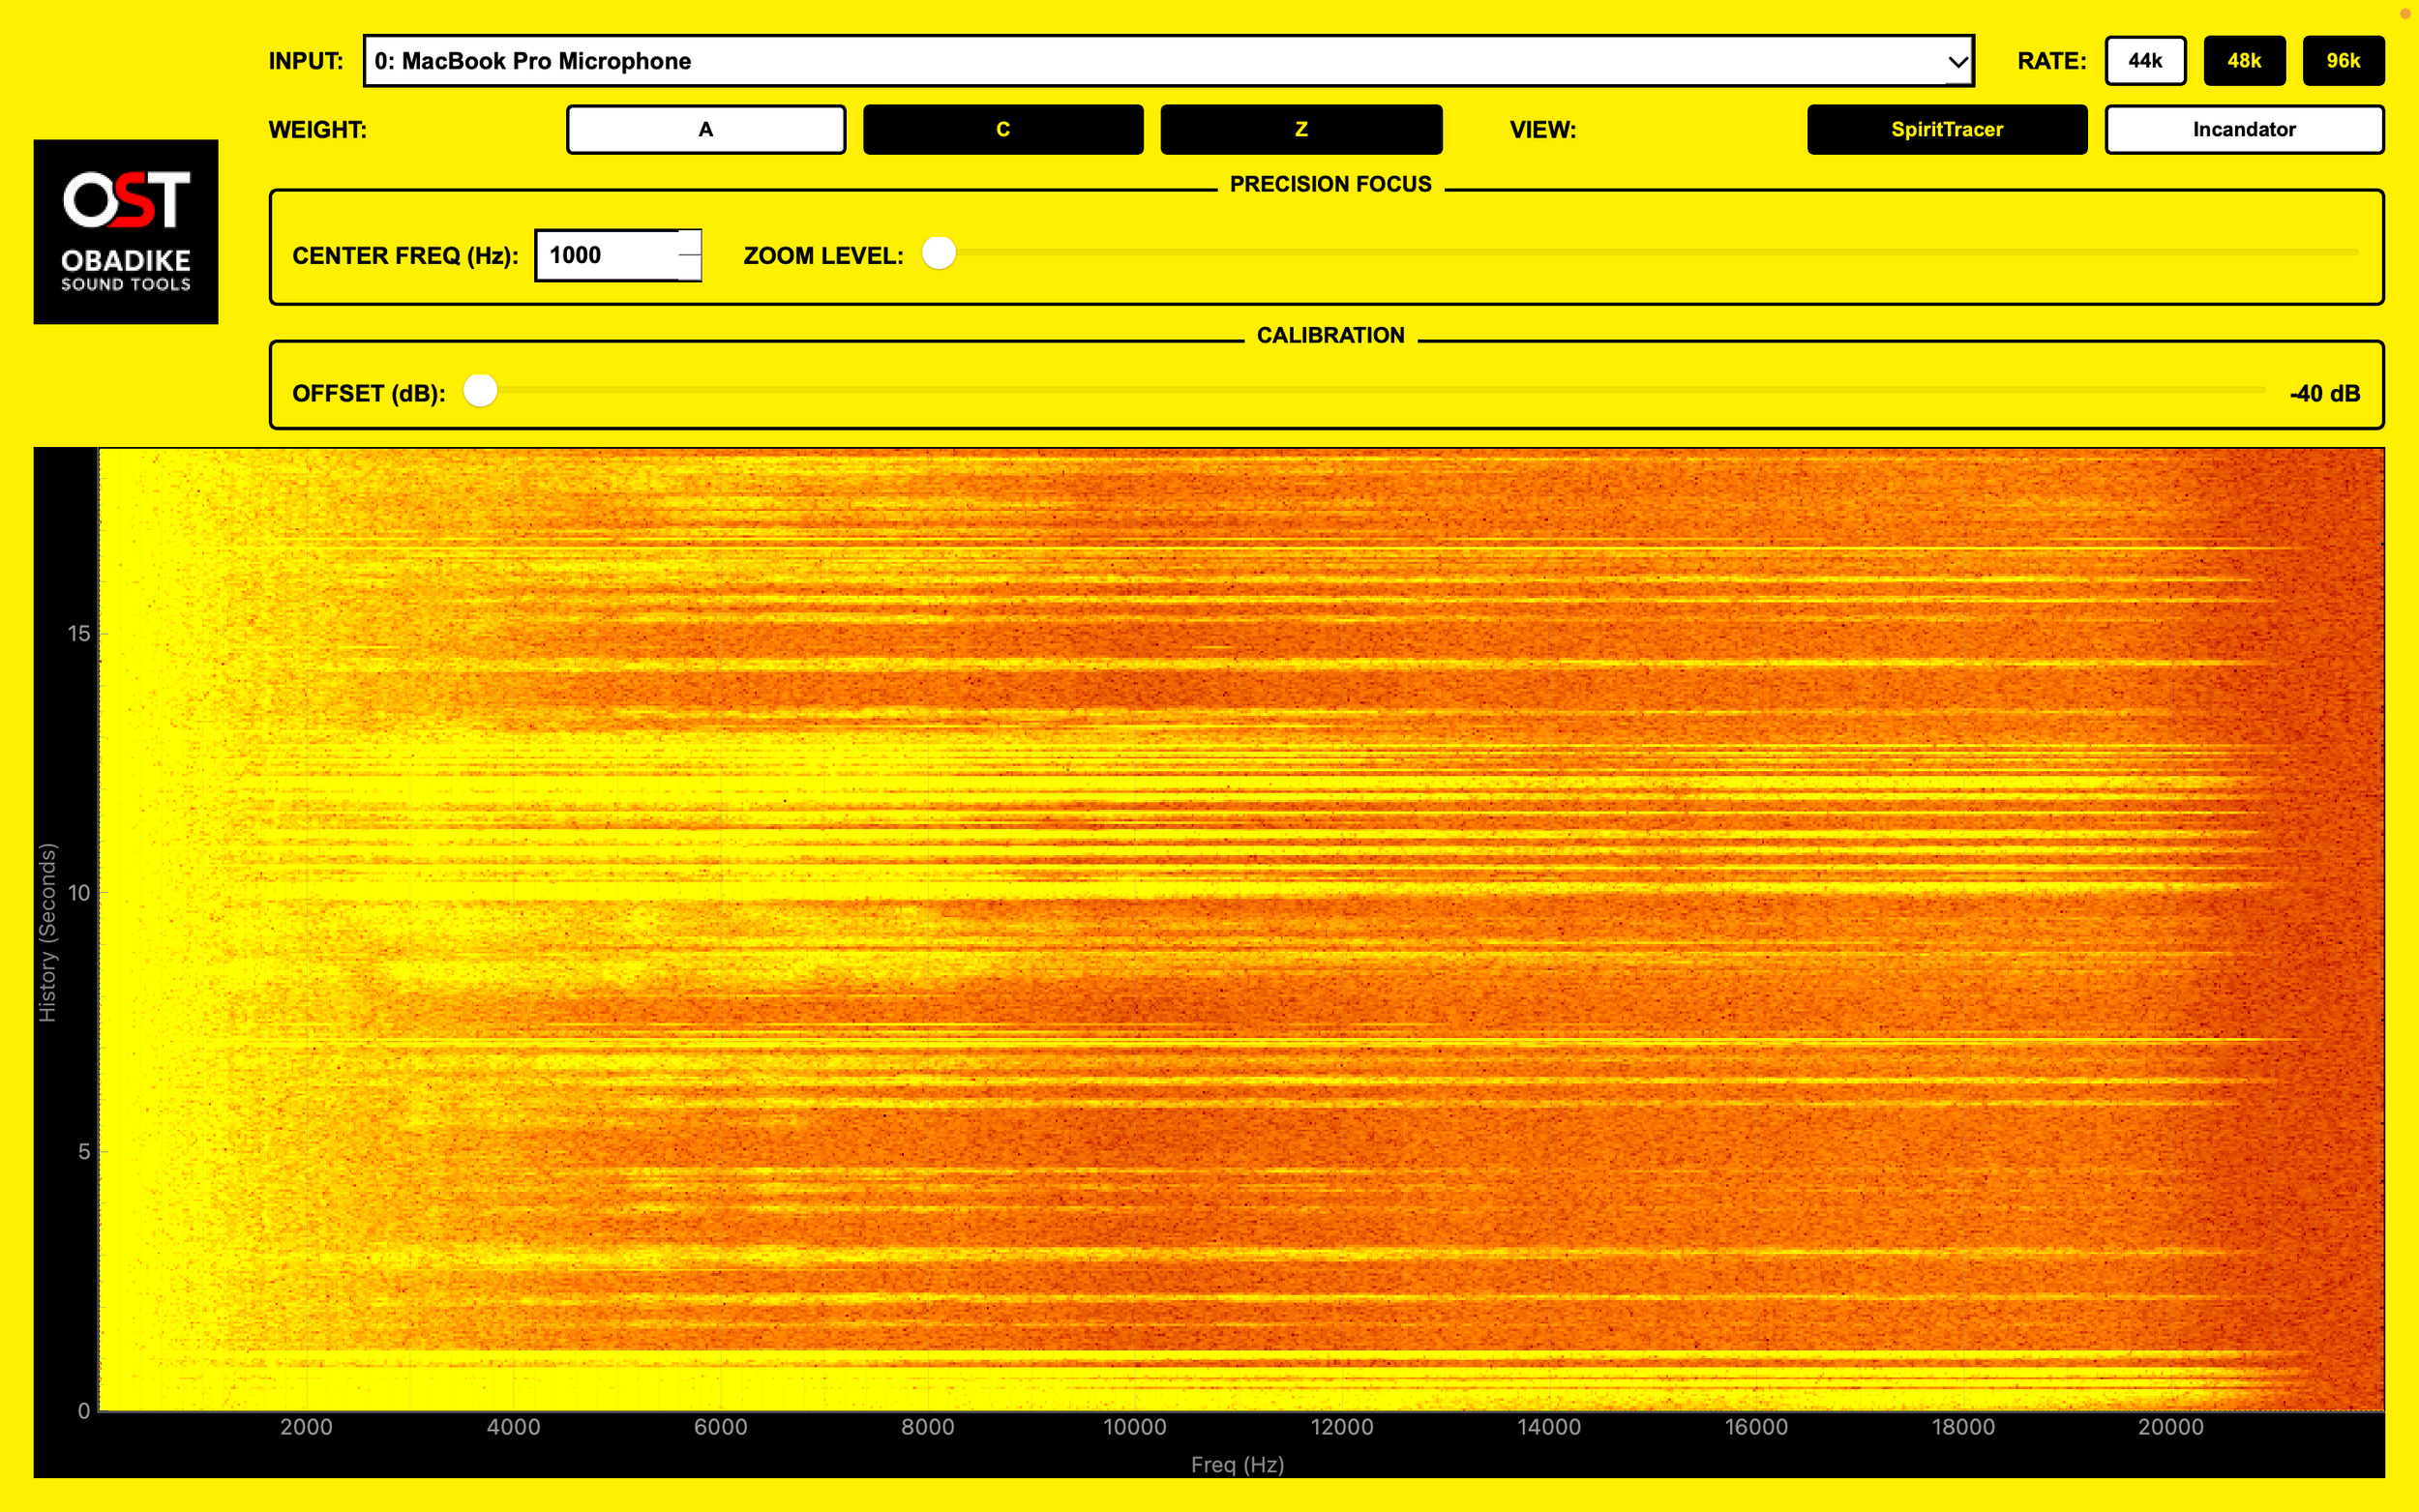Click the OST Obadike Sound Tools logo
Image resolution: width=2419 pixels, height=1512 pixels.
click(126, 231)
